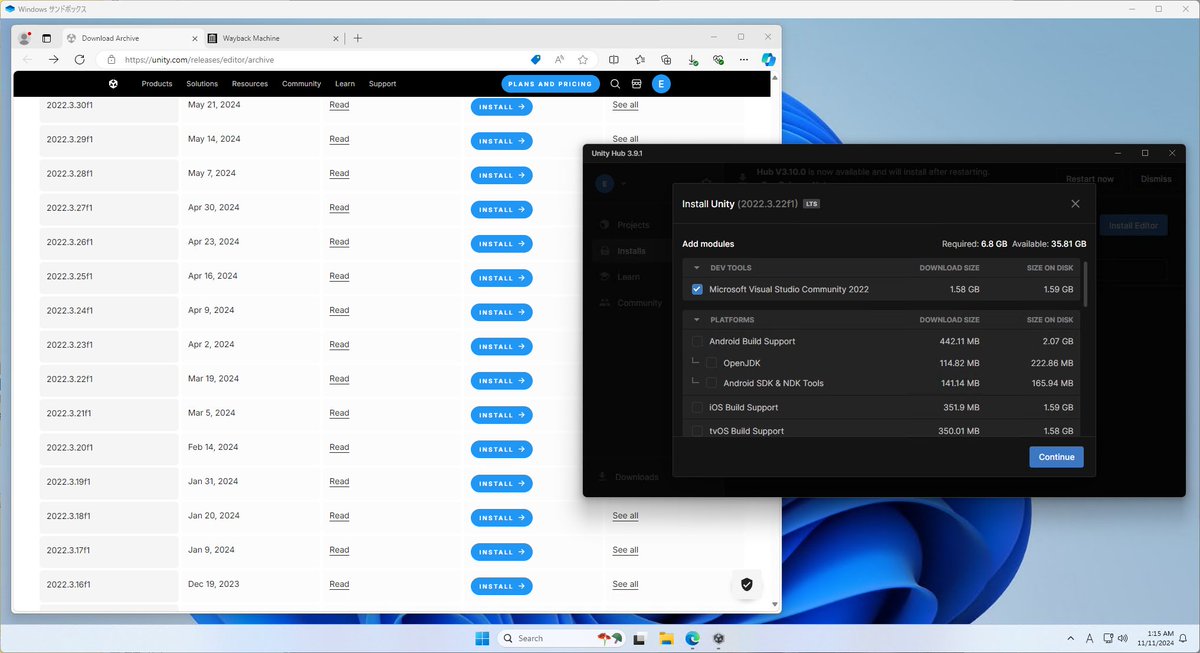
Task: Click the shopping price tag icon in address bar
Action: click(536, 60)
